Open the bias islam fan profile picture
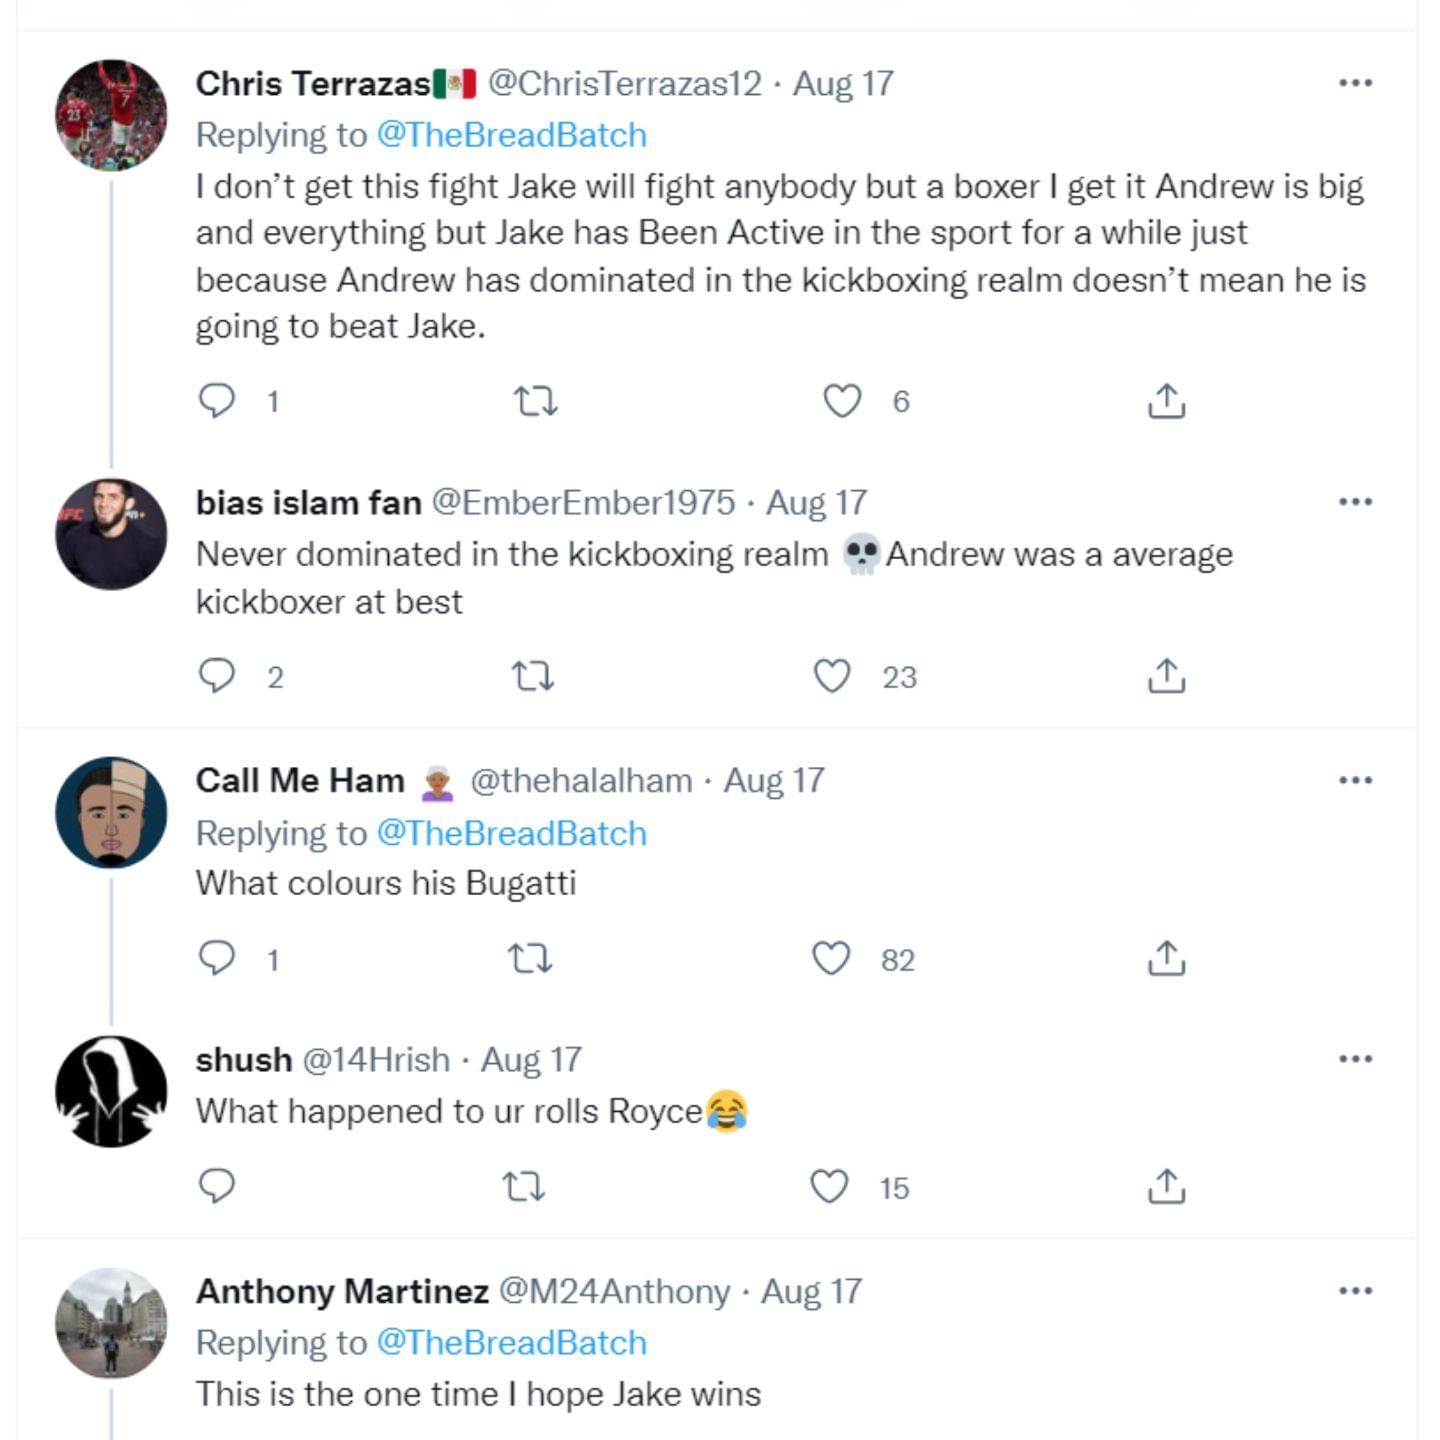Viewport: 1440px width, 1440px height. click(111, 534)
